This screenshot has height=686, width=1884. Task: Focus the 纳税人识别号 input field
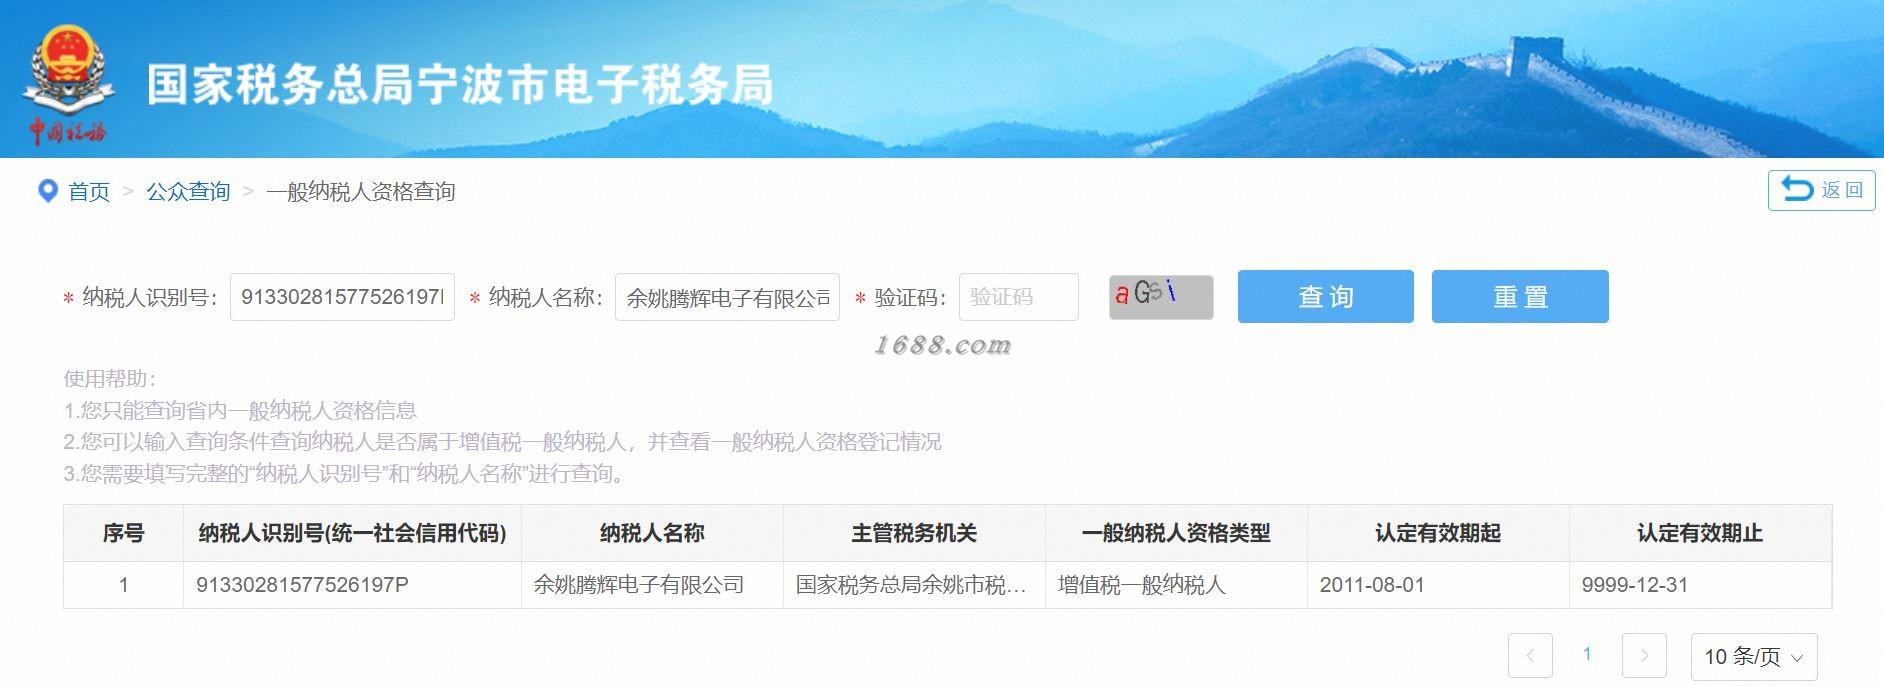pos(342,297)
